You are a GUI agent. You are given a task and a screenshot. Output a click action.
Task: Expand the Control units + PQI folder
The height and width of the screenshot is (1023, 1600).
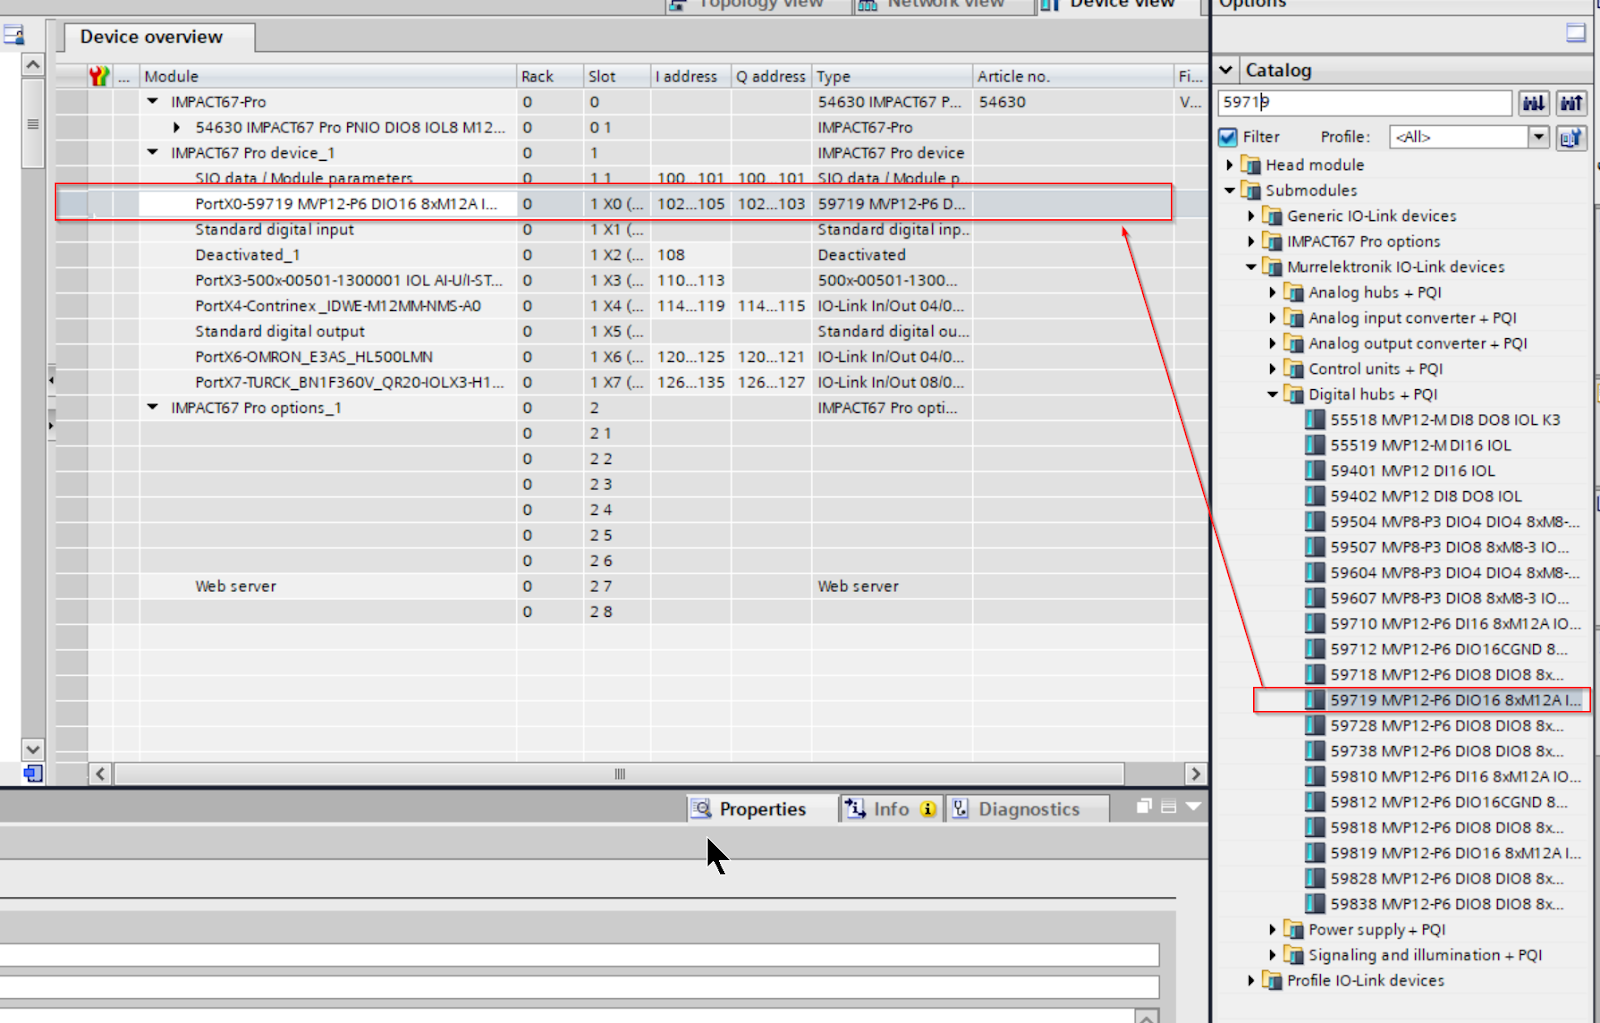[x=1272, y=369]
